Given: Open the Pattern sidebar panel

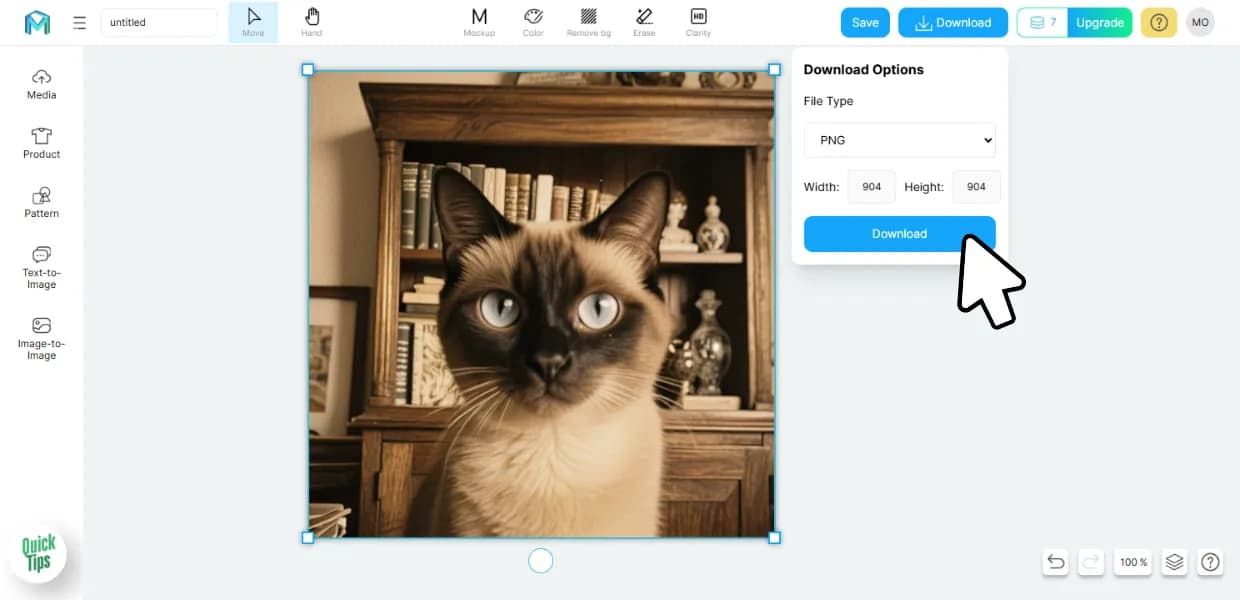Looking at the screenshot, I should (x=42, y=202).
